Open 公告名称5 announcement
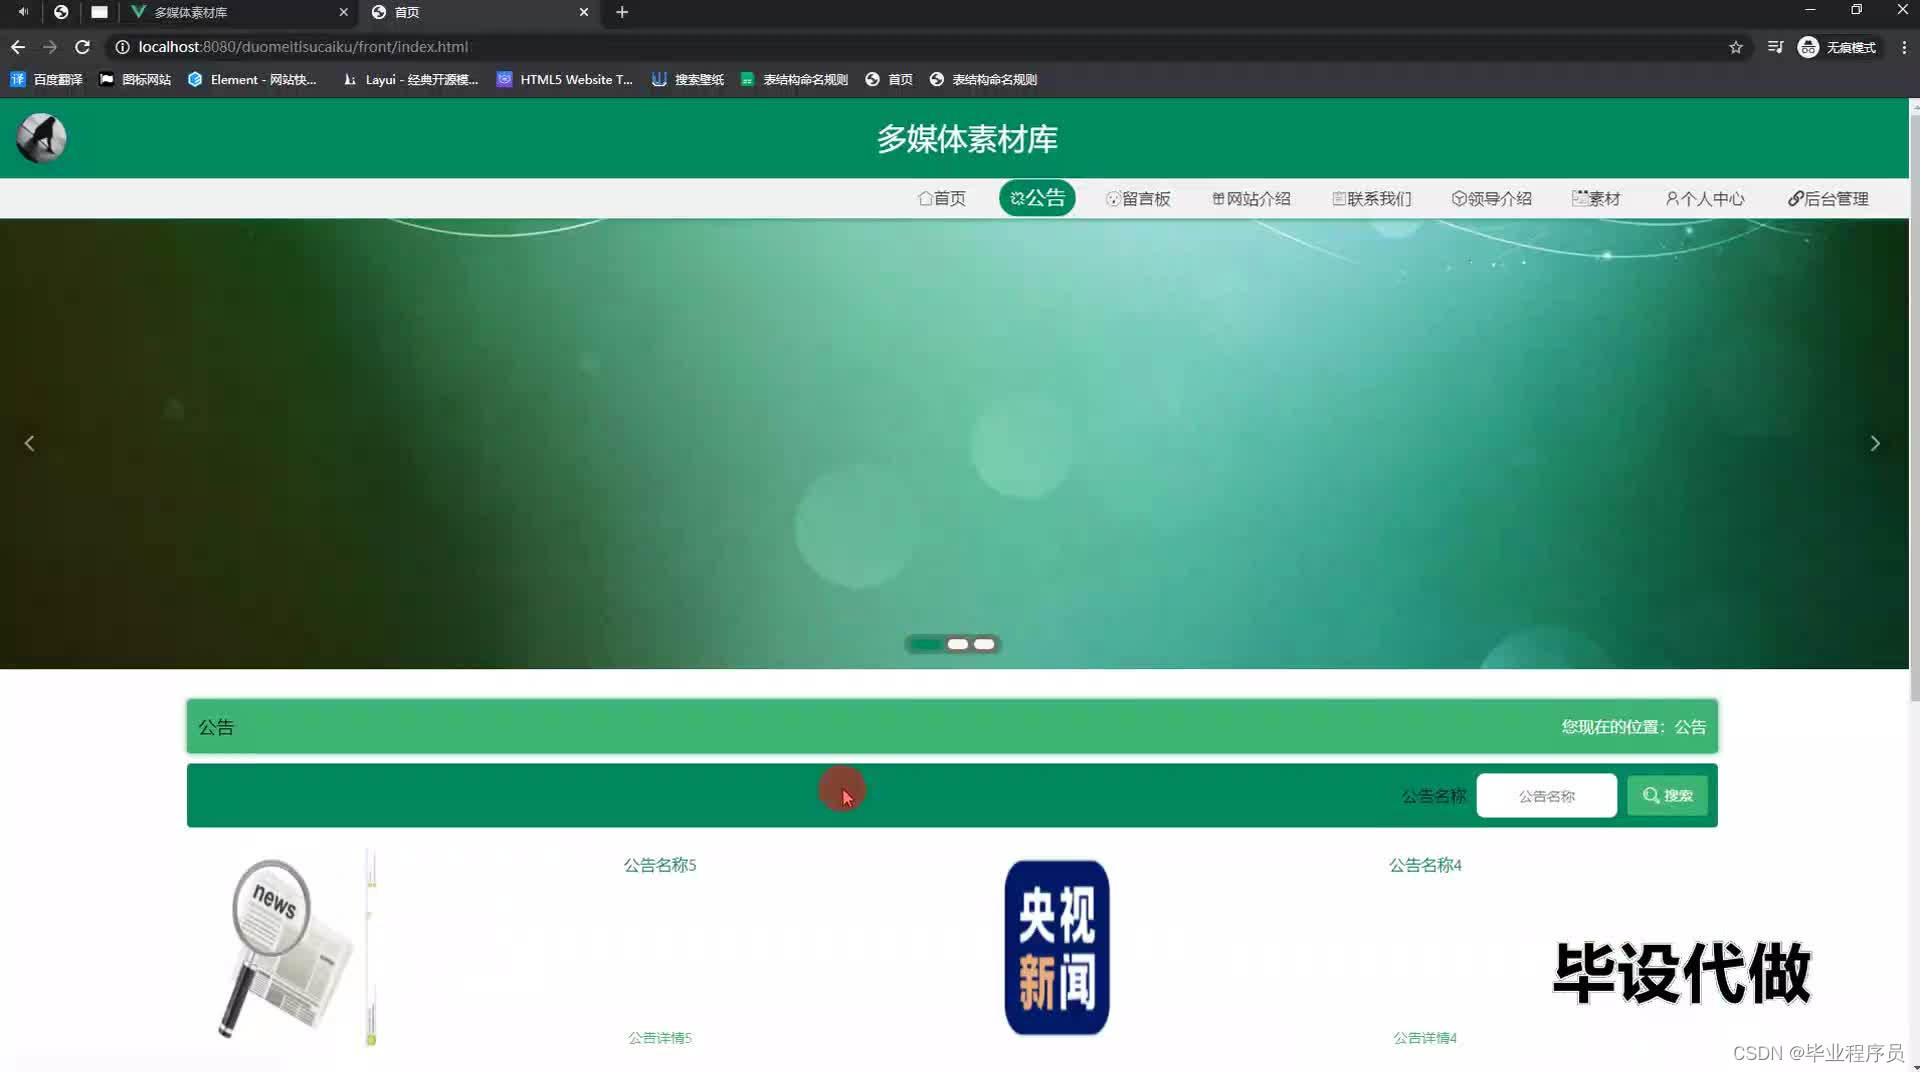 [660, 865]
